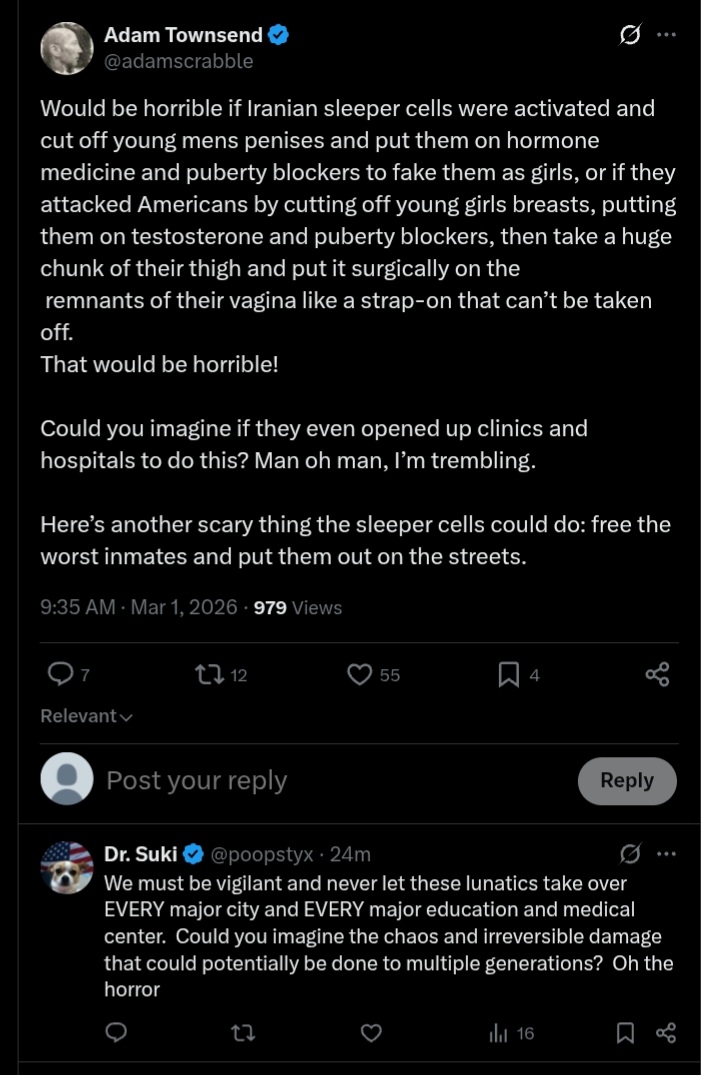The width and height of the screenshot is (701, 1075).
Task: Click the Grok icon on Dr. Suki's reply
Action: pos(630,854)
